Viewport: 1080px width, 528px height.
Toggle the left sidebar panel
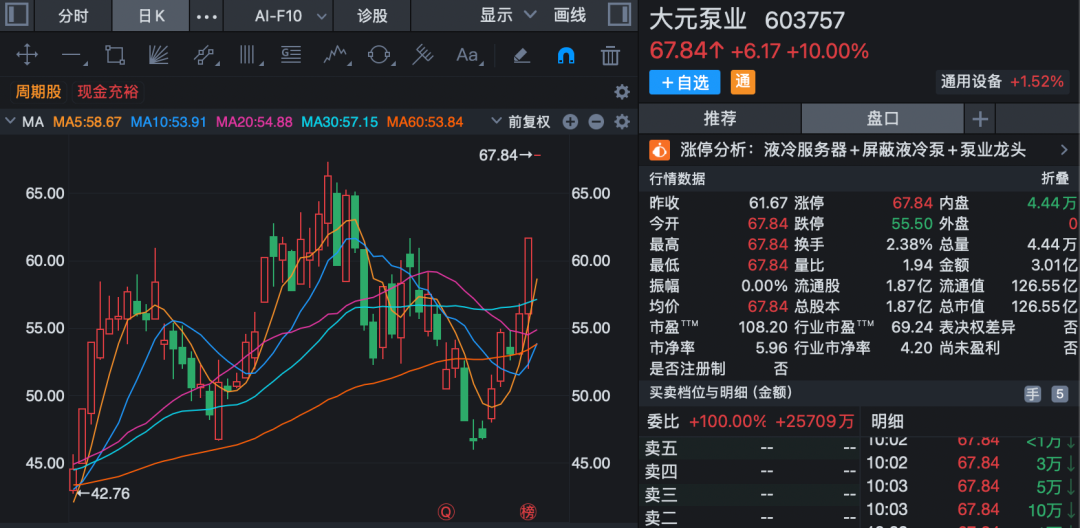coord(17,15)
